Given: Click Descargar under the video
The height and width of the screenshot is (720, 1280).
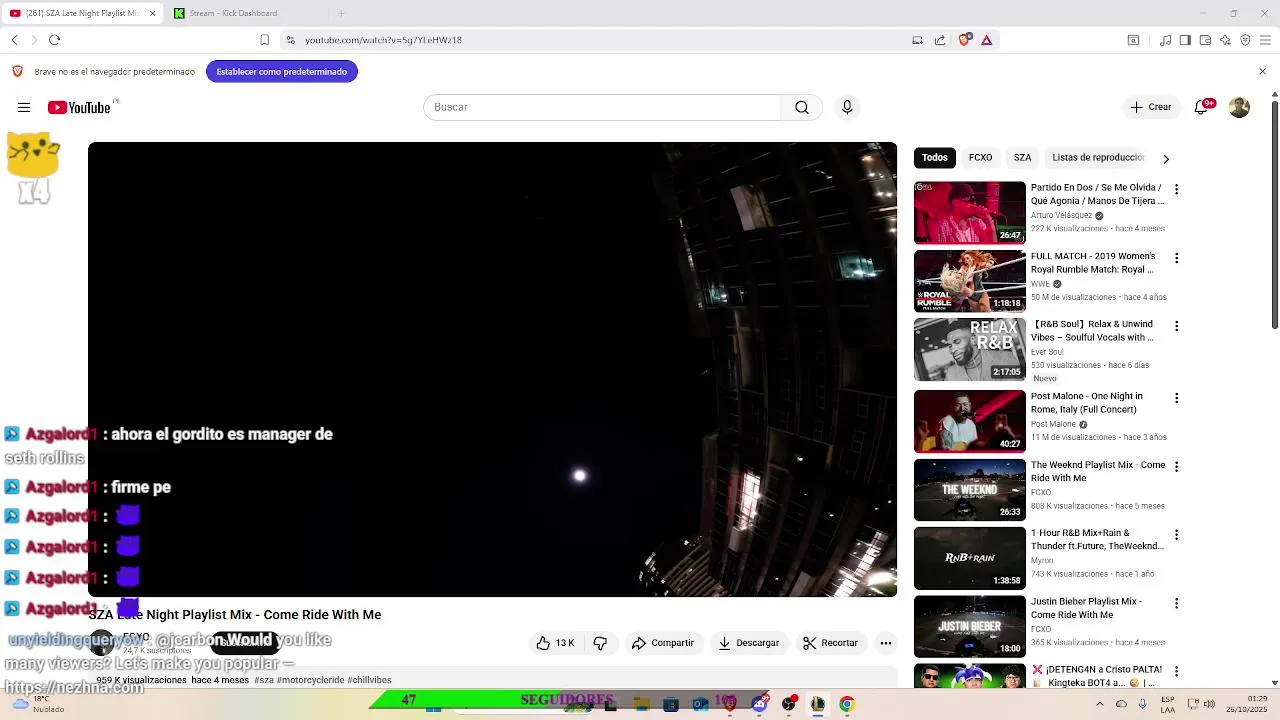Looking at the screenshot, I should pos(748,643).
